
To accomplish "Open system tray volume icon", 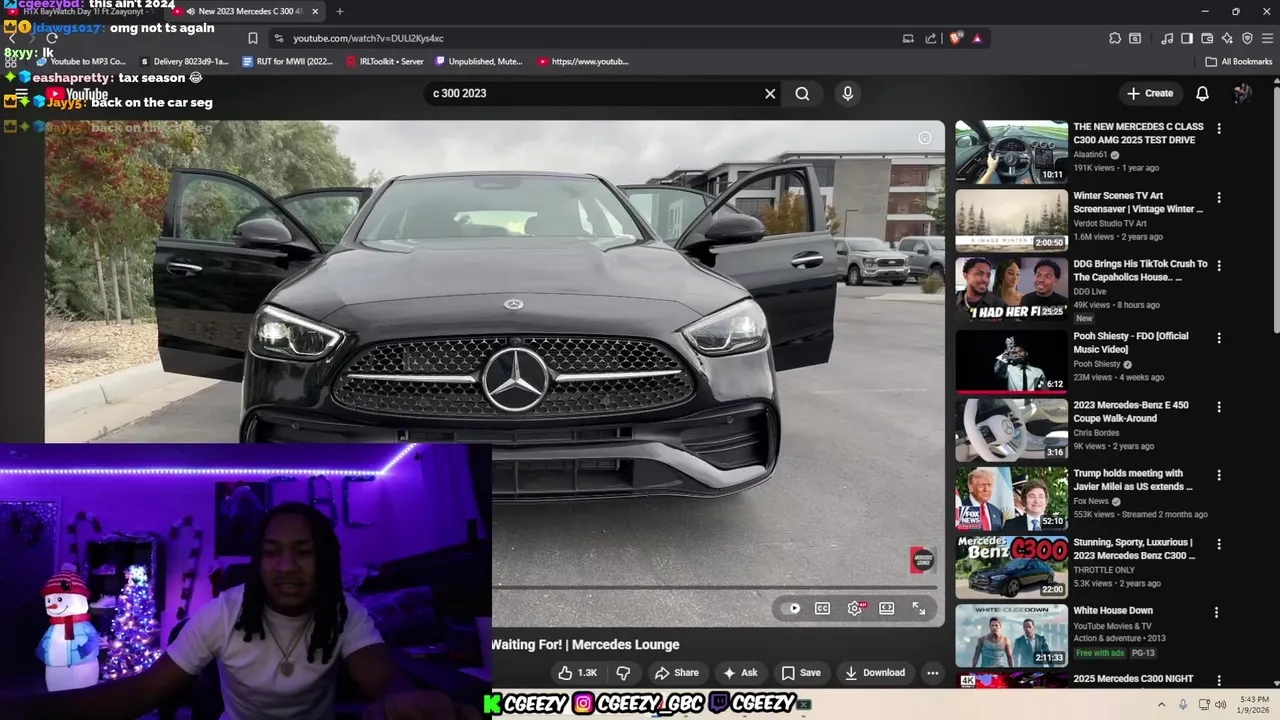I will click(x=1220, y=705).
